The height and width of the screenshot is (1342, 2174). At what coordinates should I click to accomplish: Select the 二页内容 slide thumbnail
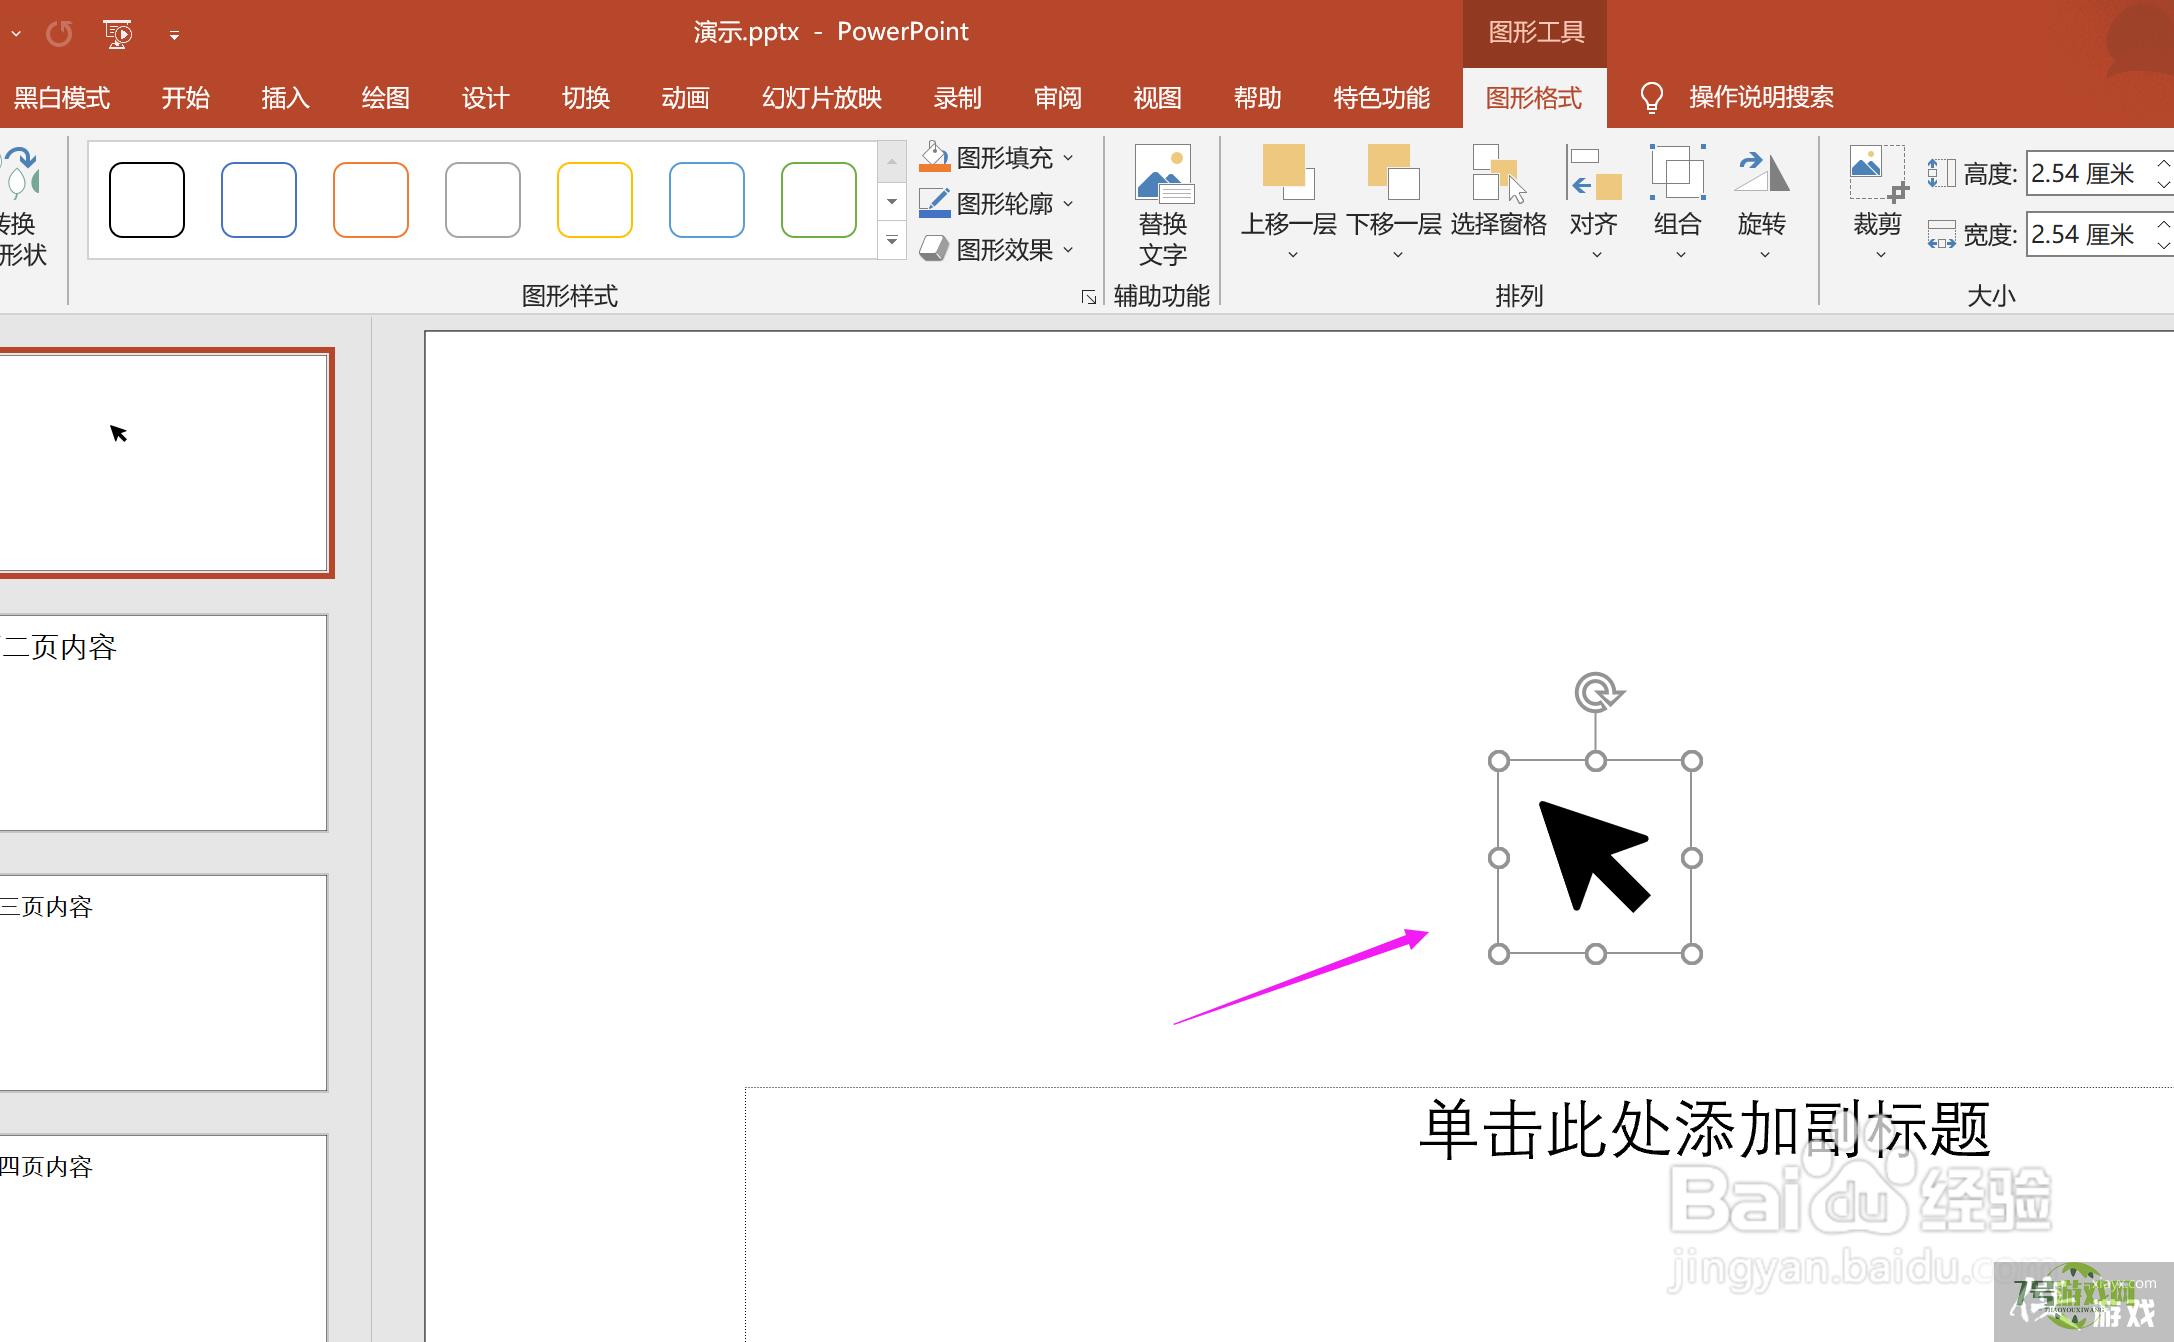pos(163,723)
